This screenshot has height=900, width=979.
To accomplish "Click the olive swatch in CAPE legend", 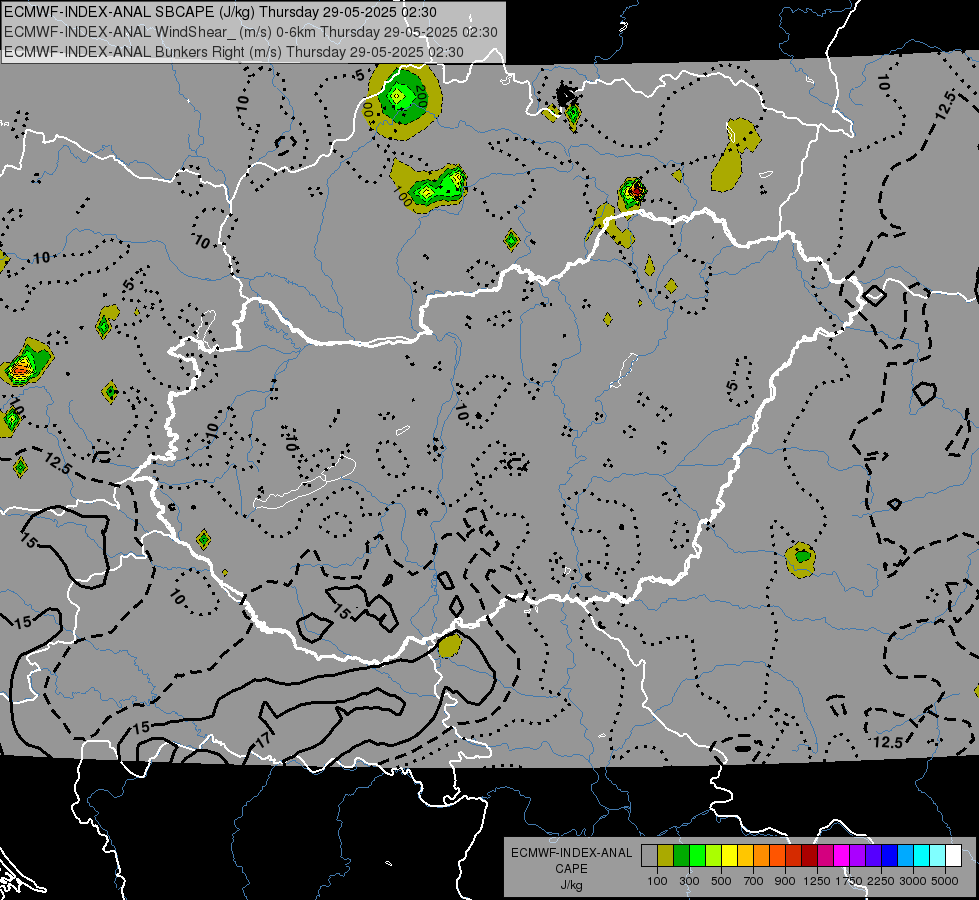I will (666, 856).
